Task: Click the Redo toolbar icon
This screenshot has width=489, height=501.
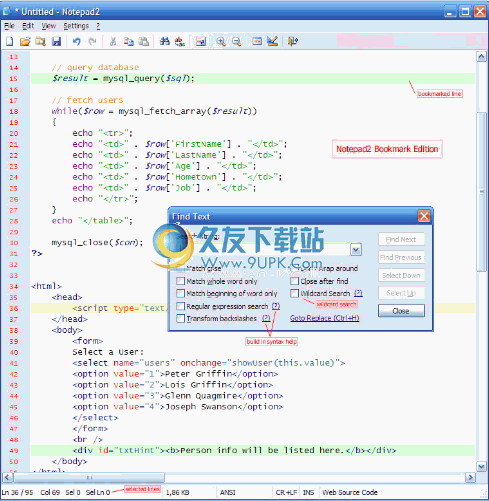Action: coord(92,41)
